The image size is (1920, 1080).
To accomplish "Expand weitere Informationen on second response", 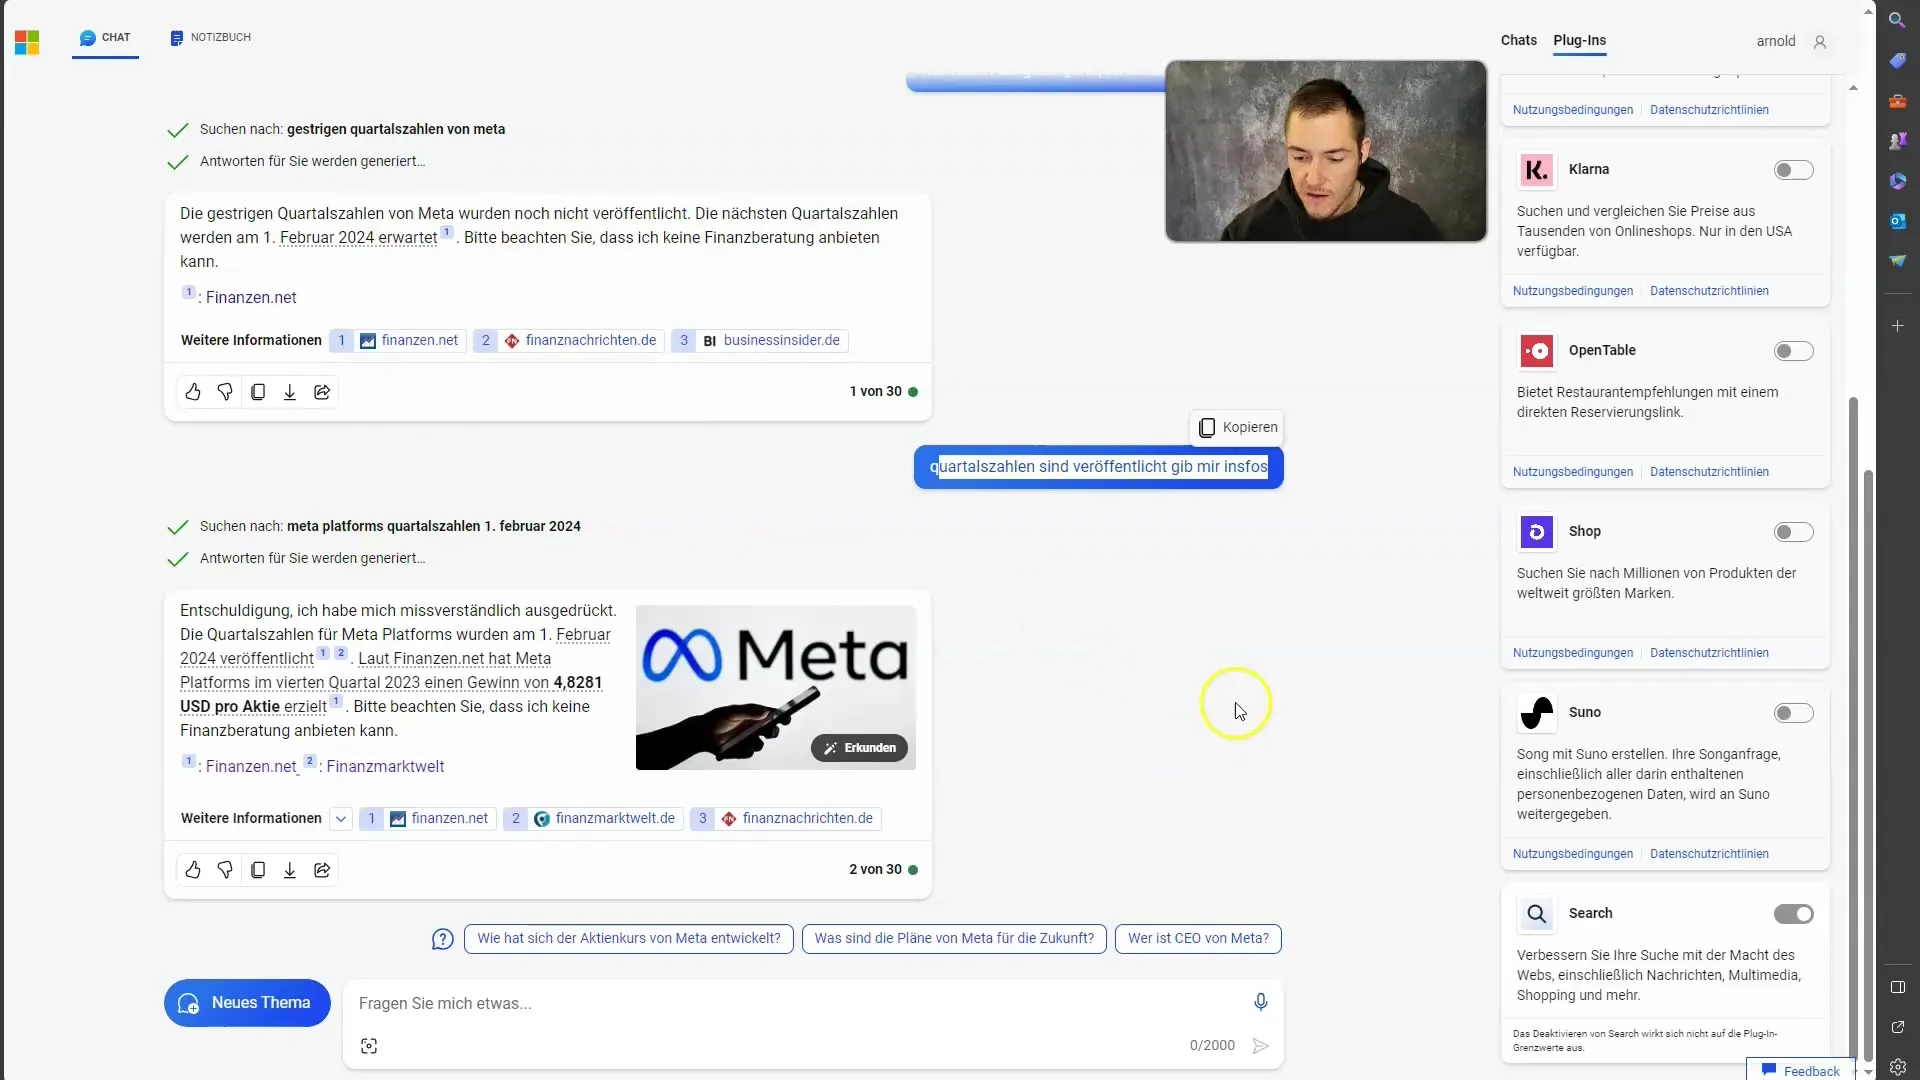I will point(342,818).
